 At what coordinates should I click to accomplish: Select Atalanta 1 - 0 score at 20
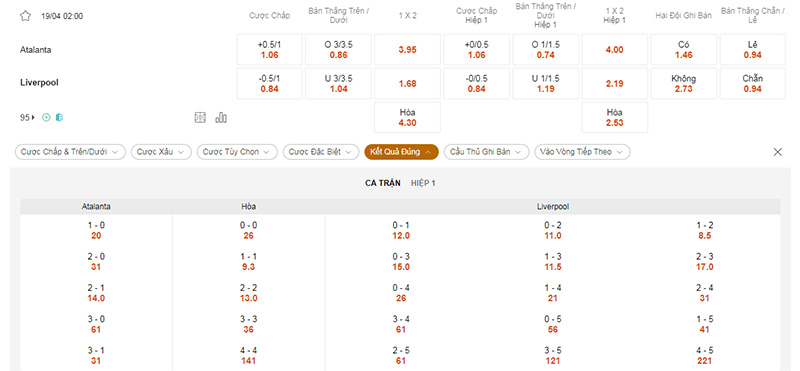(96, 231)
